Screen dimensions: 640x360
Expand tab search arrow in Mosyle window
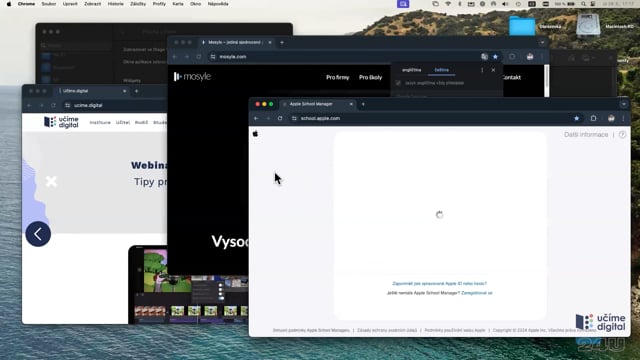(x=542, y=42)
